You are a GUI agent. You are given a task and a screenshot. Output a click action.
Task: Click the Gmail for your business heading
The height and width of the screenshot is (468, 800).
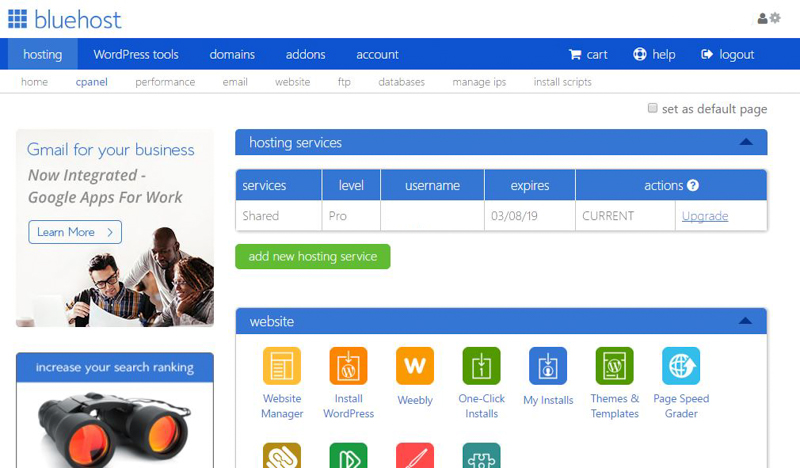click(111, 150)
